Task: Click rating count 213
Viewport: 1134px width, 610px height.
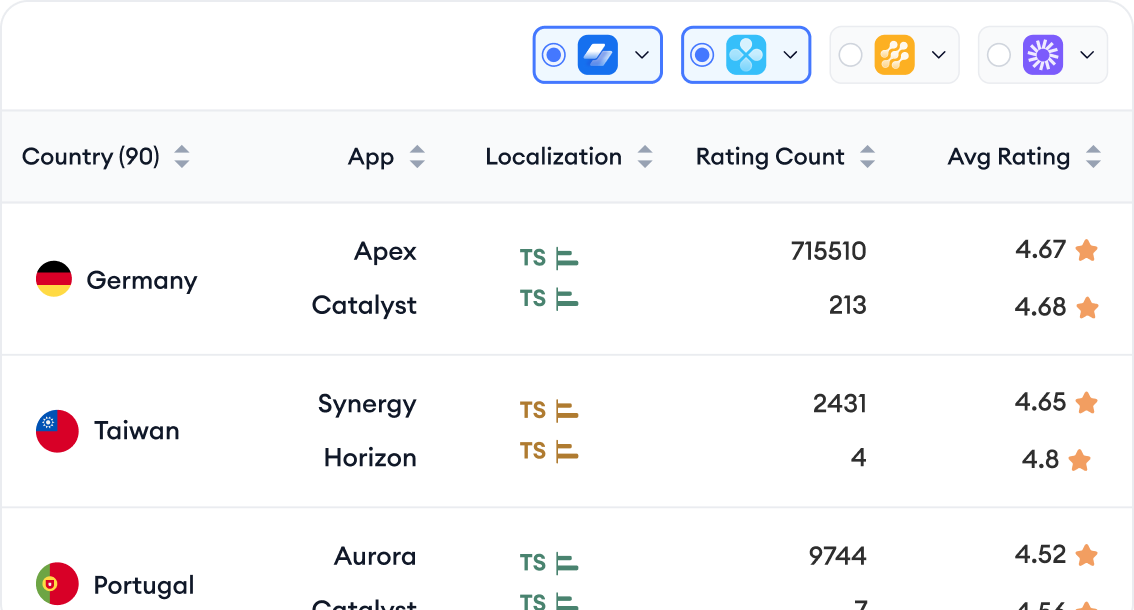Action: tap(848, 305)
